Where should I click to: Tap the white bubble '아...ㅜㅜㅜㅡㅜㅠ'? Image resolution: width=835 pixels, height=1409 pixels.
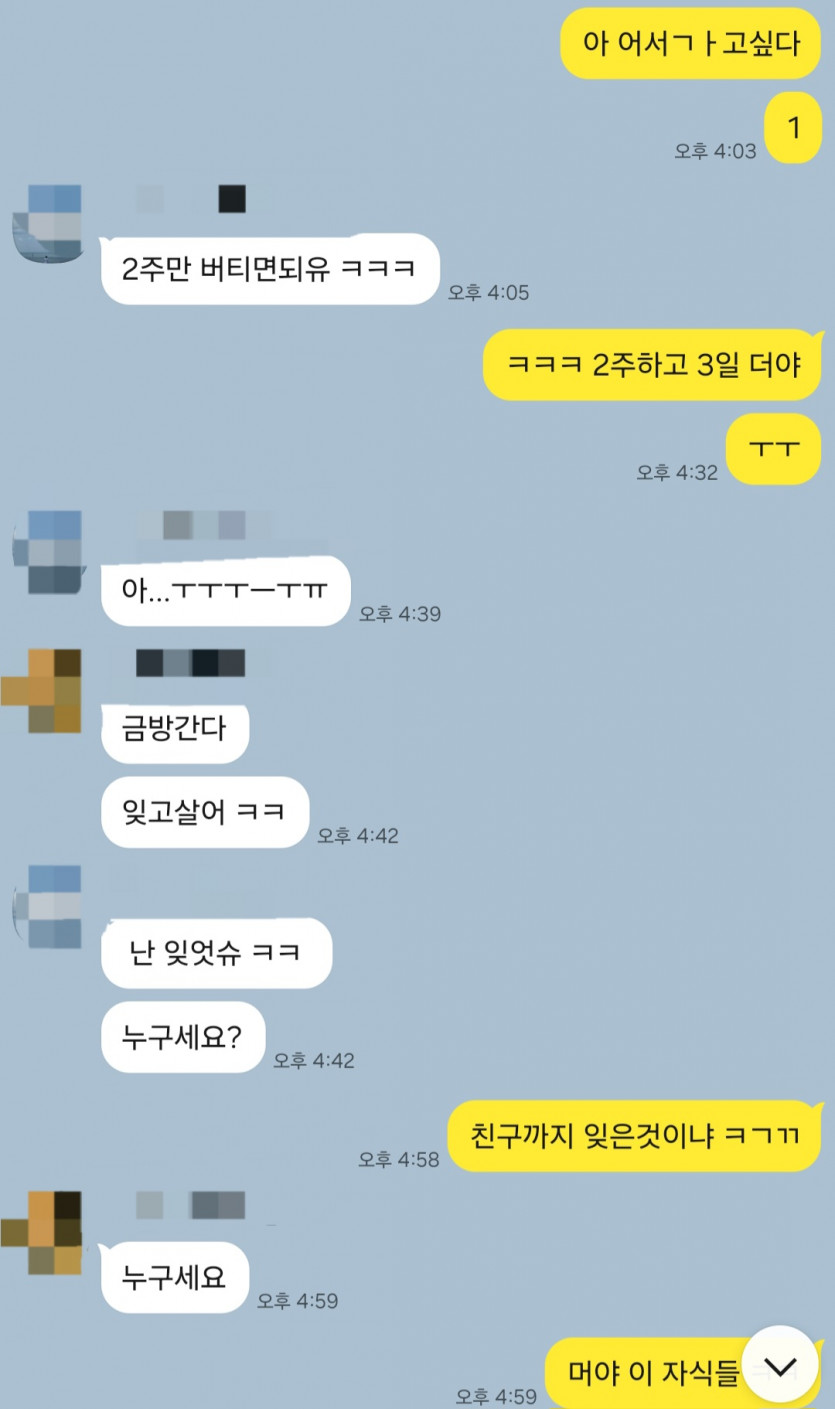click(227, 590)
